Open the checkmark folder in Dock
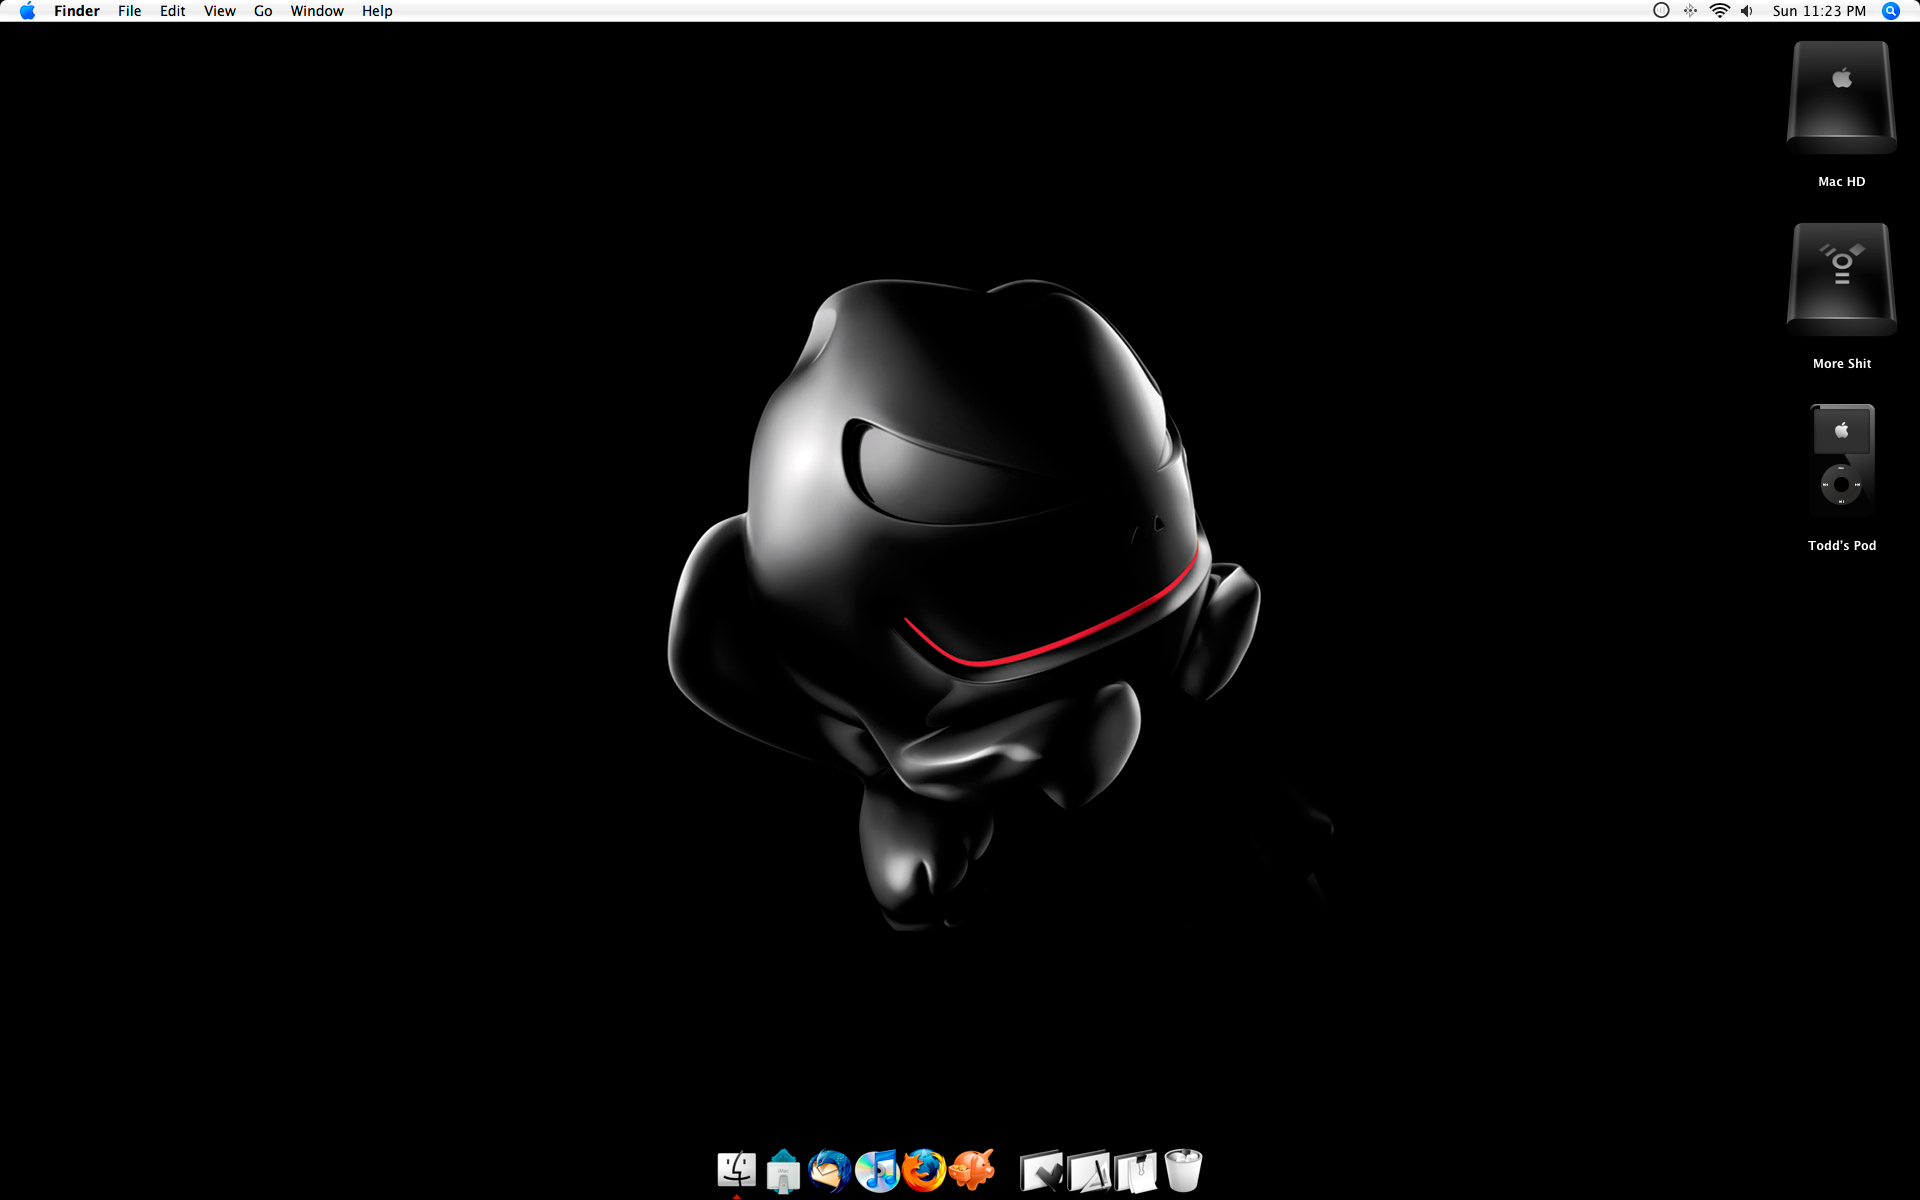 coord(1041,1171)
